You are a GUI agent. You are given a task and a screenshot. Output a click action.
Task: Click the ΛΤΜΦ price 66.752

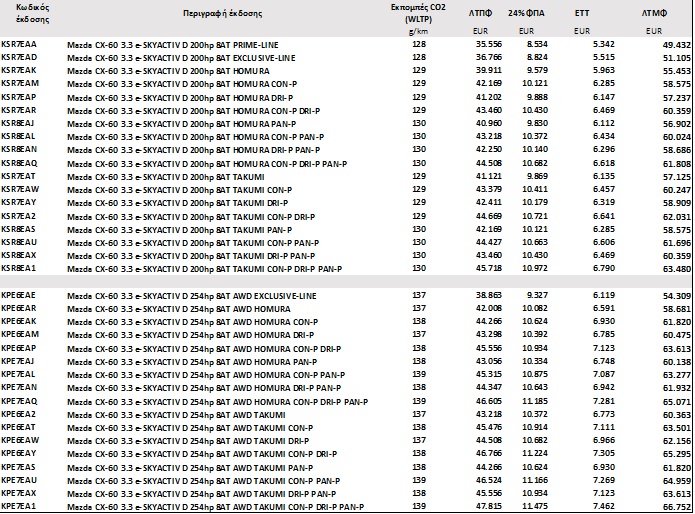pos(677,507)
